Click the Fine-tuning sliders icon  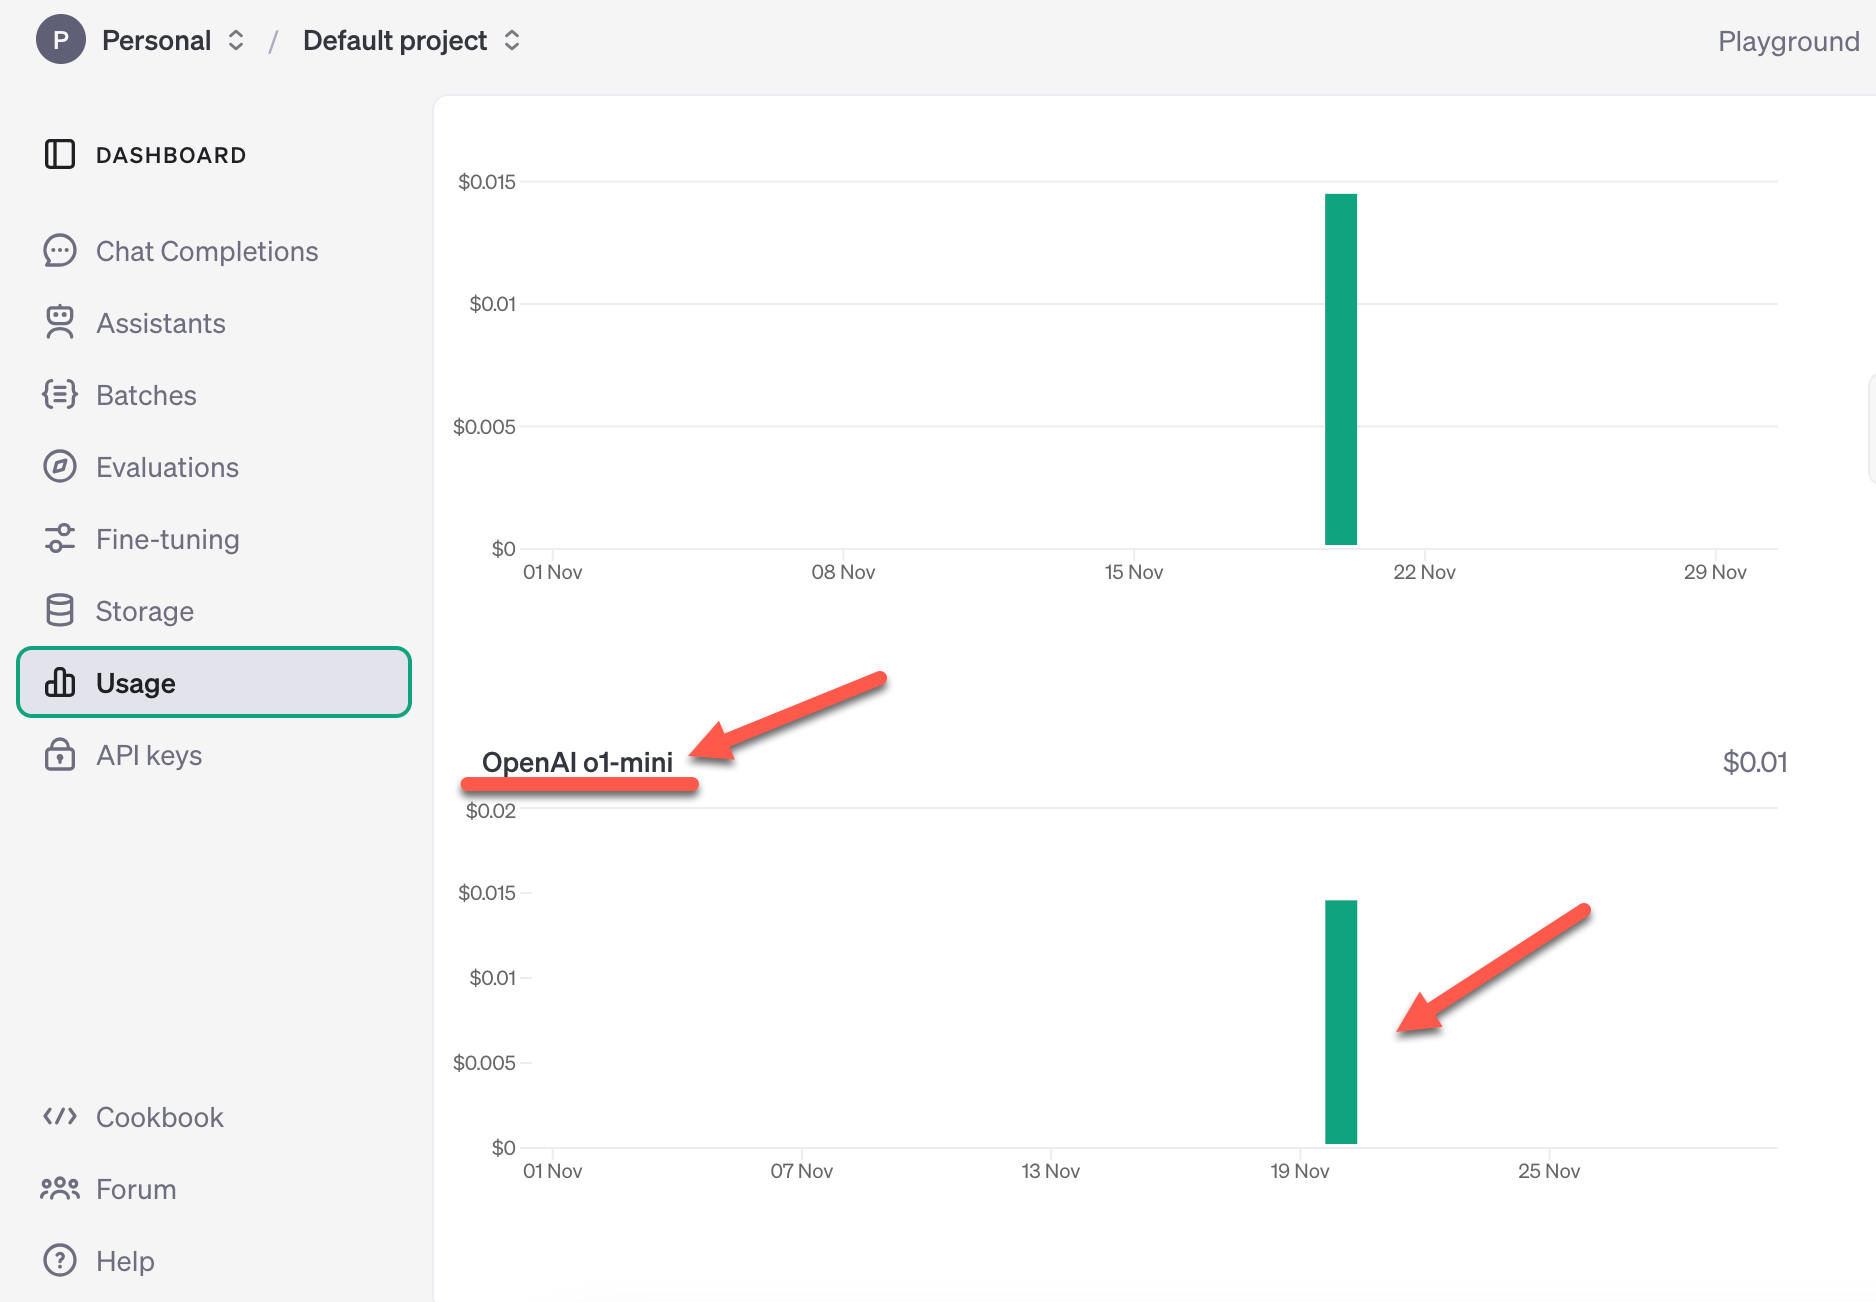60,539
